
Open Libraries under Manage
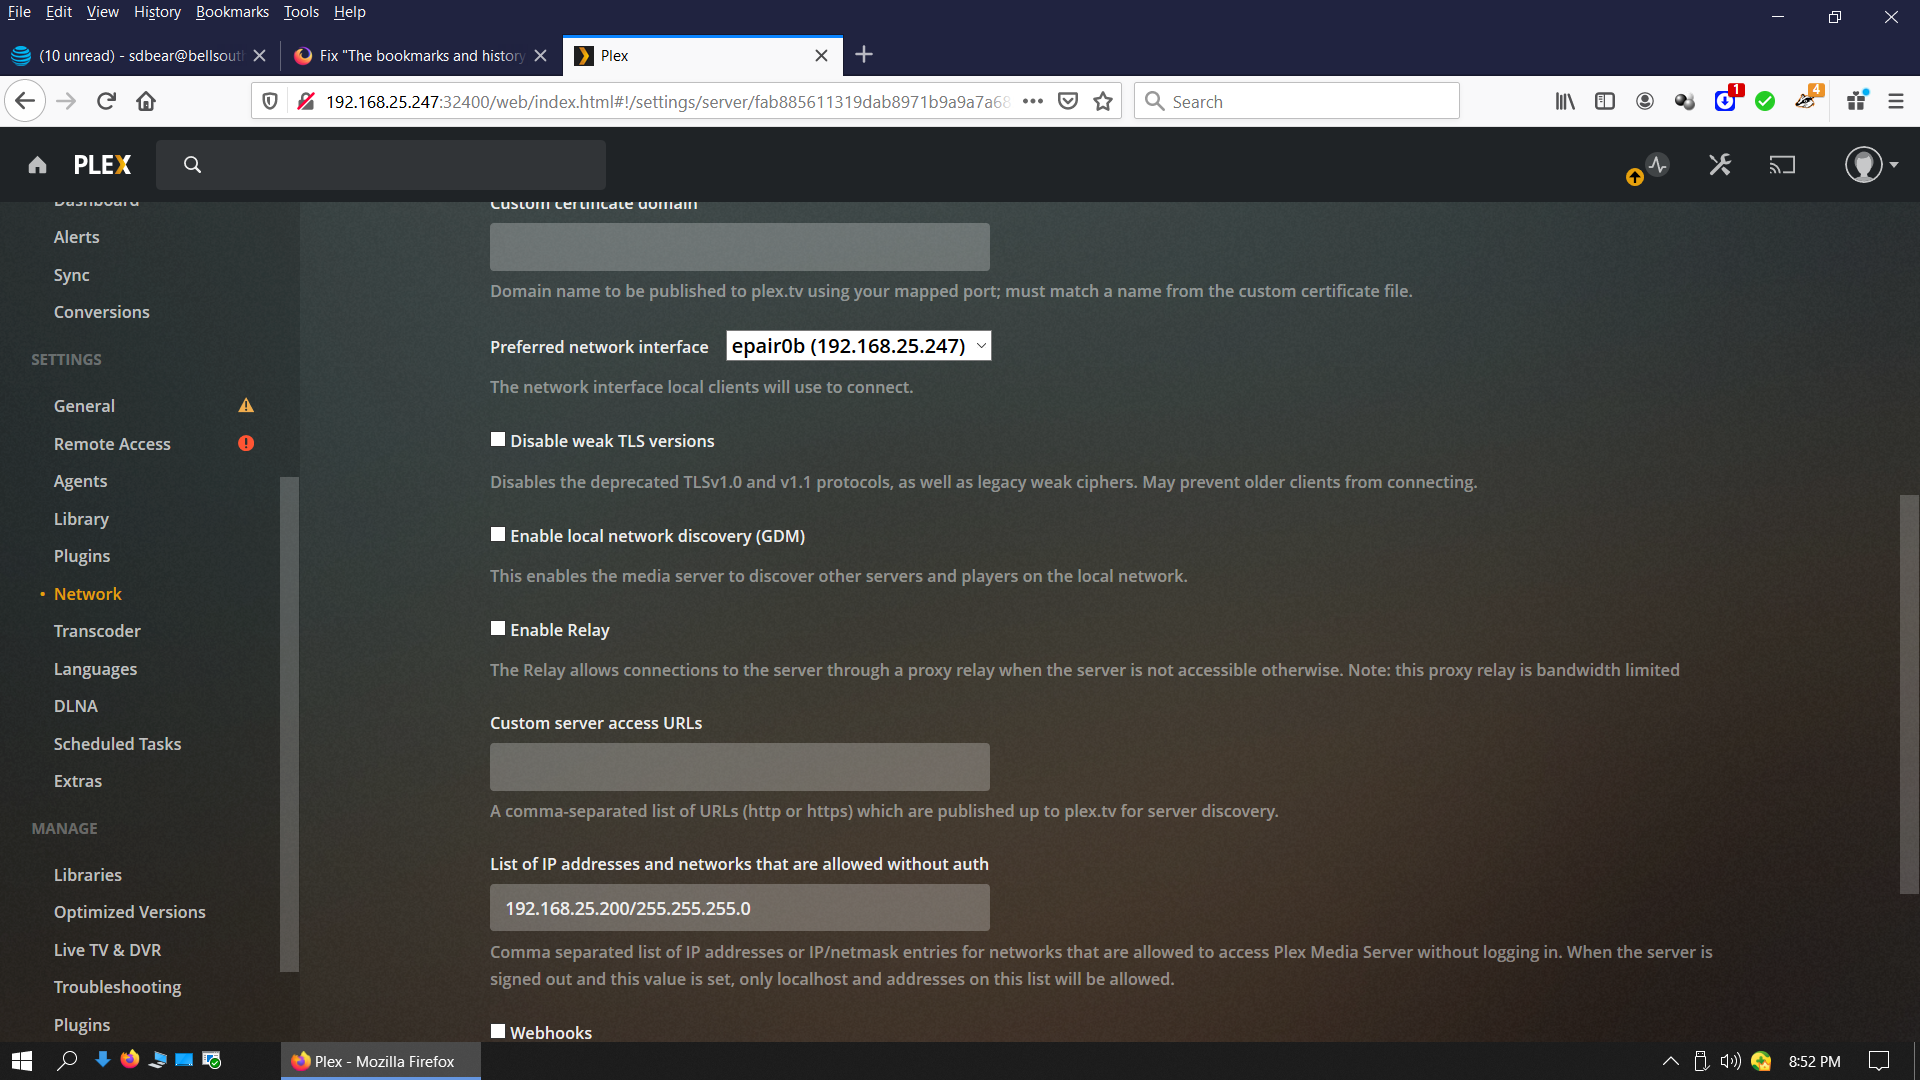click(88, 875)
